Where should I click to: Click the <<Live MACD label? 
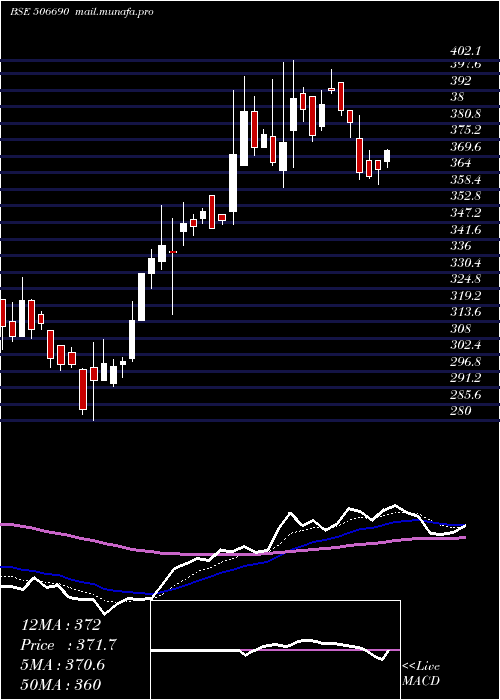[x=421, y=674]
